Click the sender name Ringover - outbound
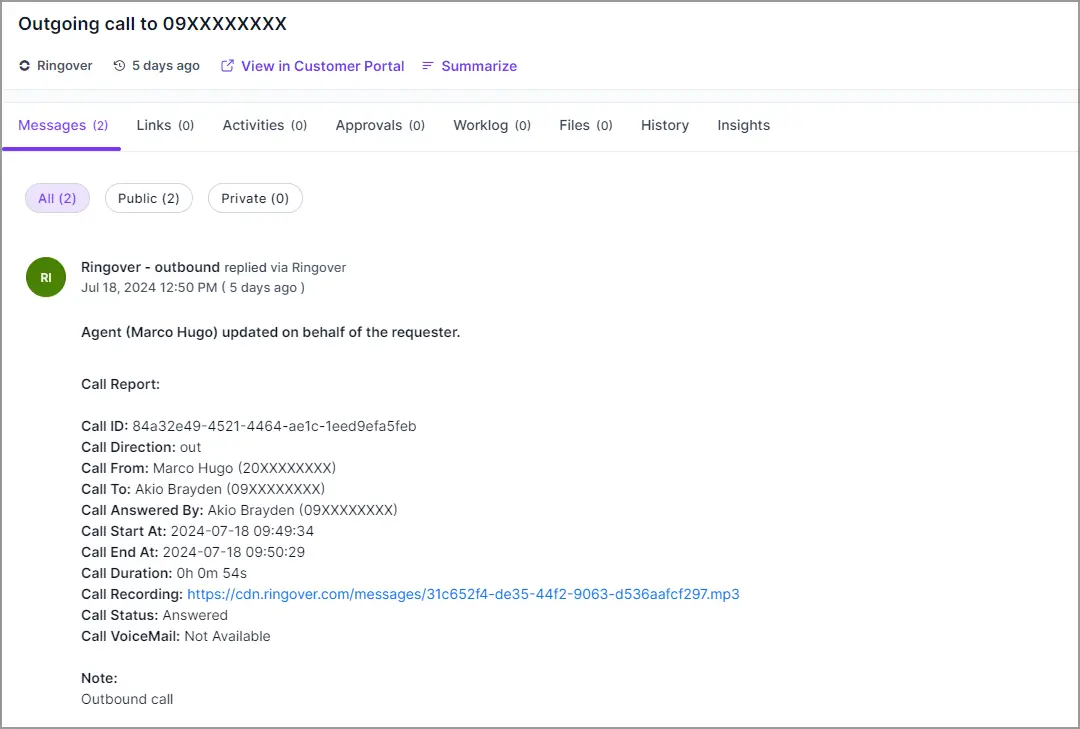 coord(150,267)
